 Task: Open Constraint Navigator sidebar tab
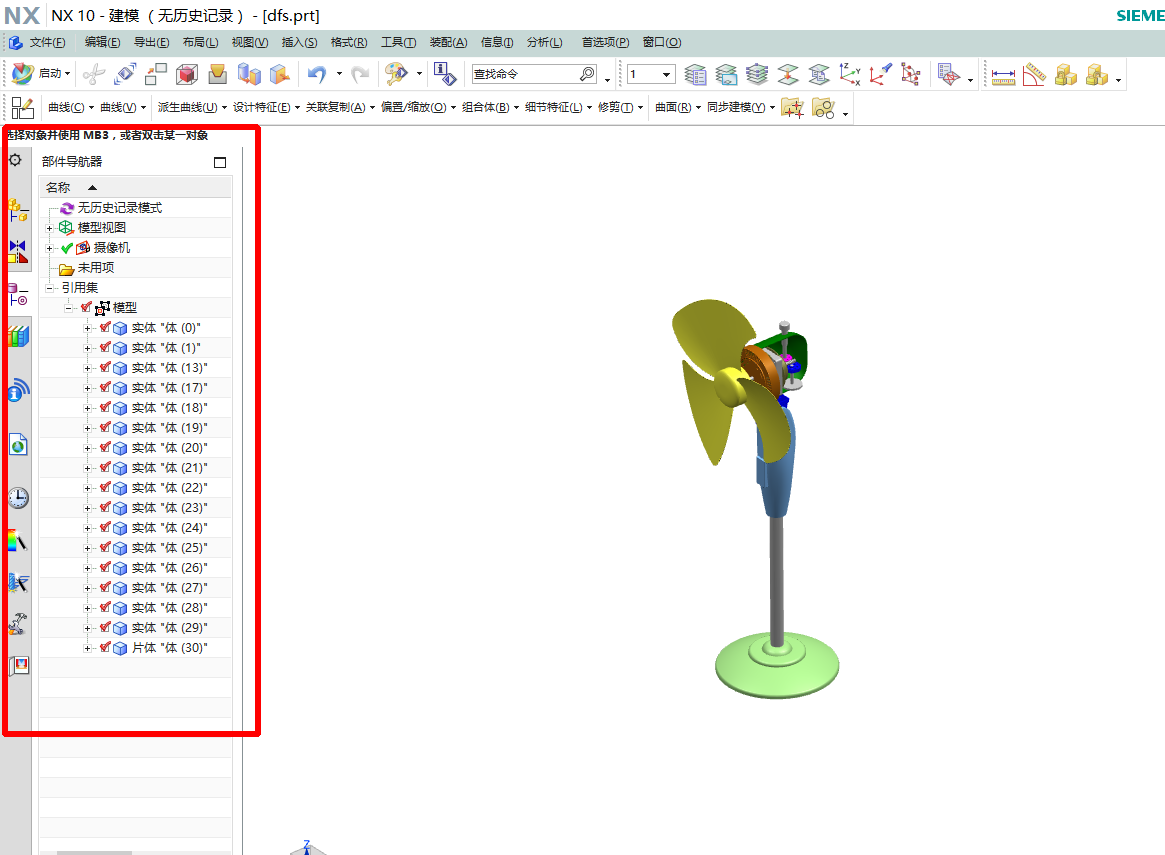[x=19, y=252]
